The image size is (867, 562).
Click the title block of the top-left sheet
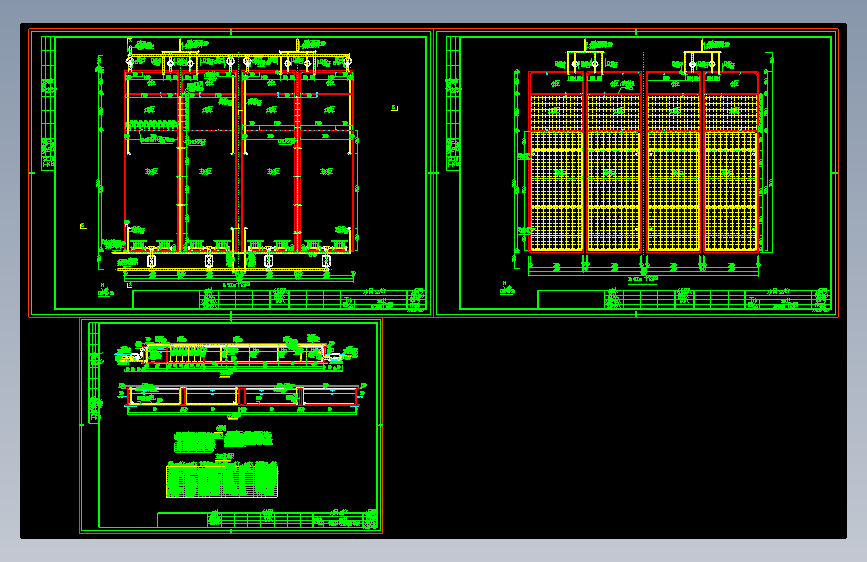[x=279, y=299]
